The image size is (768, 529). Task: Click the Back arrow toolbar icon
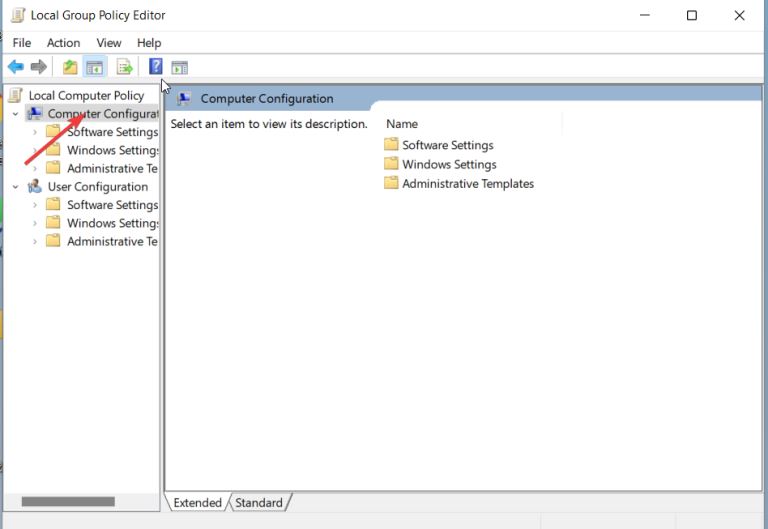click(16, 67)
